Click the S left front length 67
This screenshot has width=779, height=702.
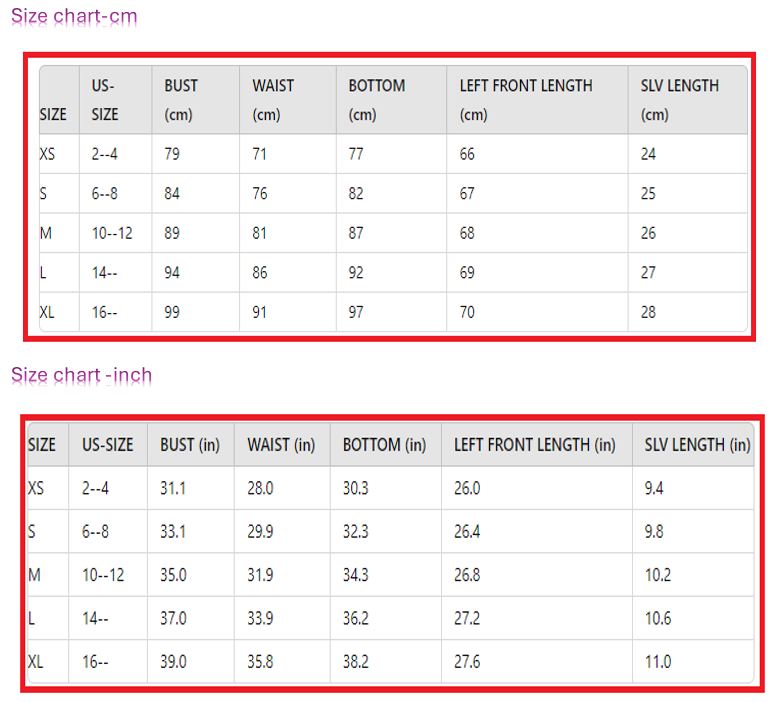coord(467,194)
